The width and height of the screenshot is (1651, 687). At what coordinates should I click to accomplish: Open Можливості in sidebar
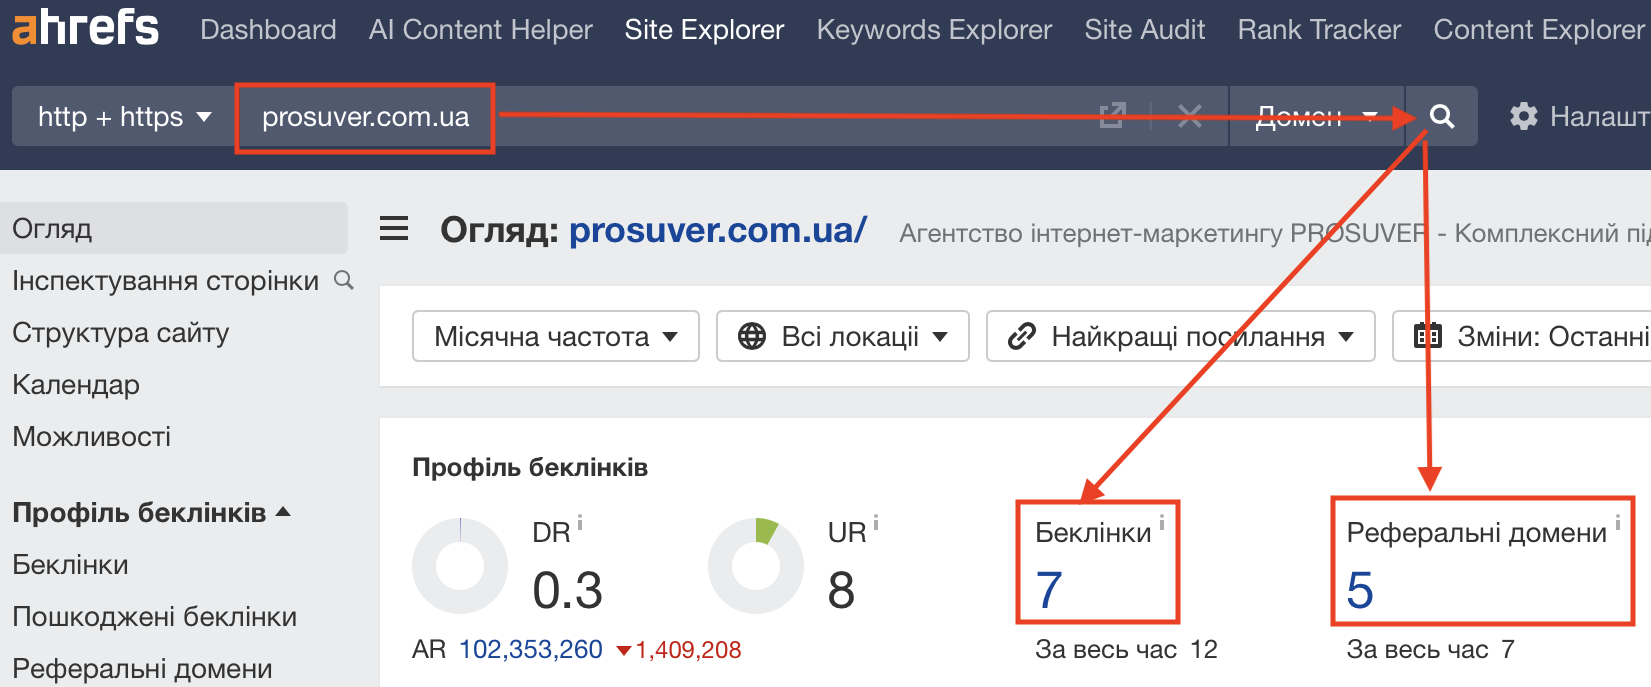(91, 436)
